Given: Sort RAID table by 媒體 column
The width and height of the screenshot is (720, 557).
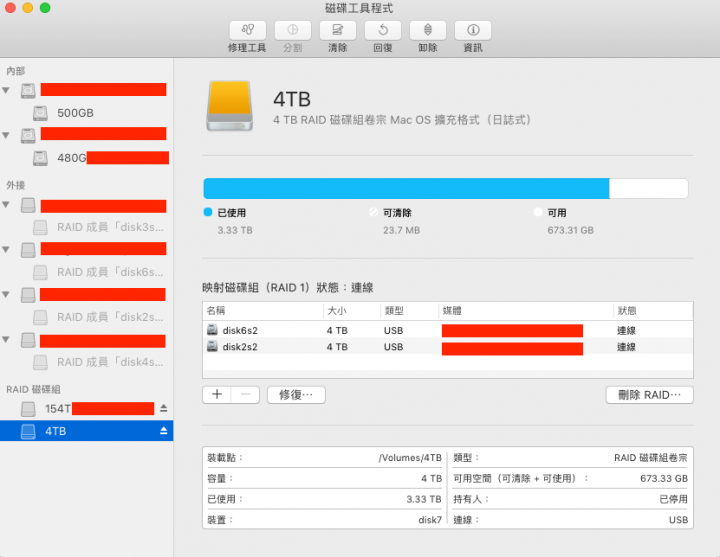Looking at the screenshot, I should pyautogui.click(x=526, y=311).
